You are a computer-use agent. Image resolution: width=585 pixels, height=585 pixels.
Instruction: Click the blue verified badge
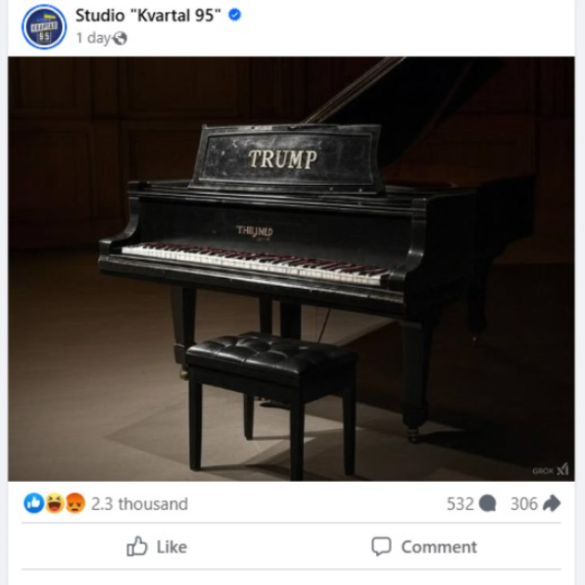click(x=235, y=15)
